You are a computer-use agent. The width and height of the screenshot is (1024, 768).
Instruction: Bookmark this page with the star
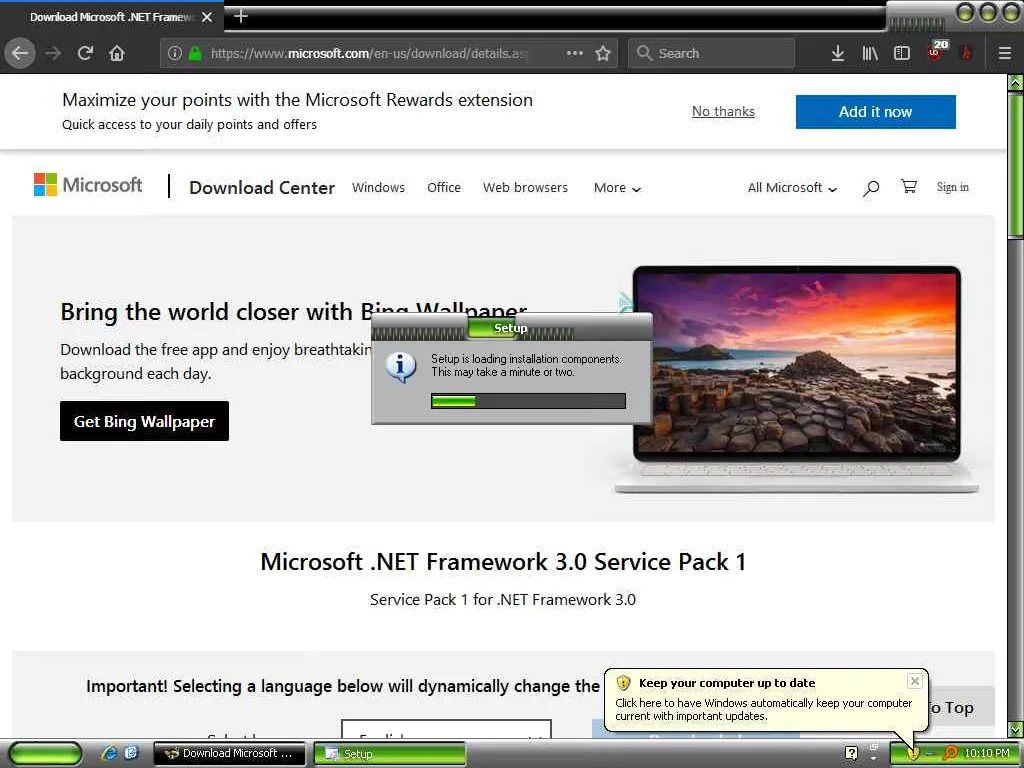603,53
